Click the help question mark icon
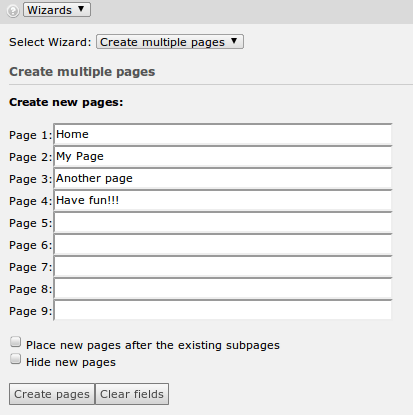This screenshot has width=413, height=415. click(13, 11)
